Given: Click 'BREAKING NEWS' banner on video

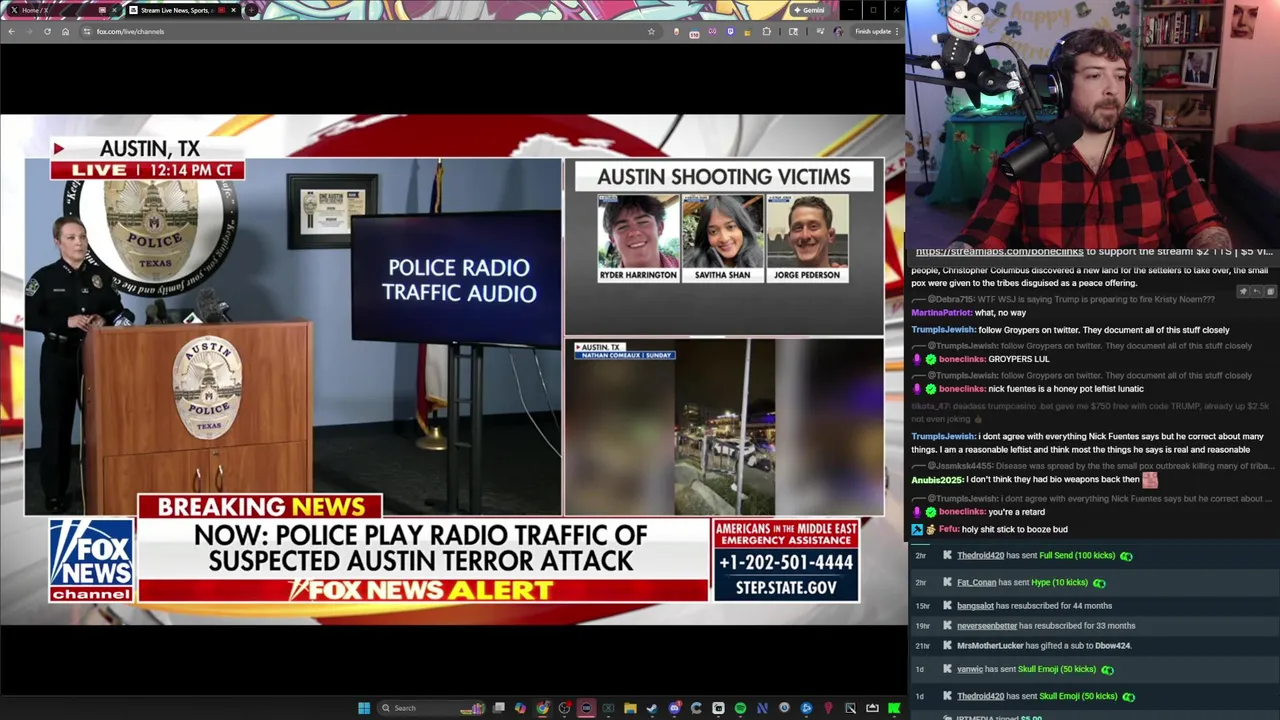Looking at the screenshot, I should 260,507.
